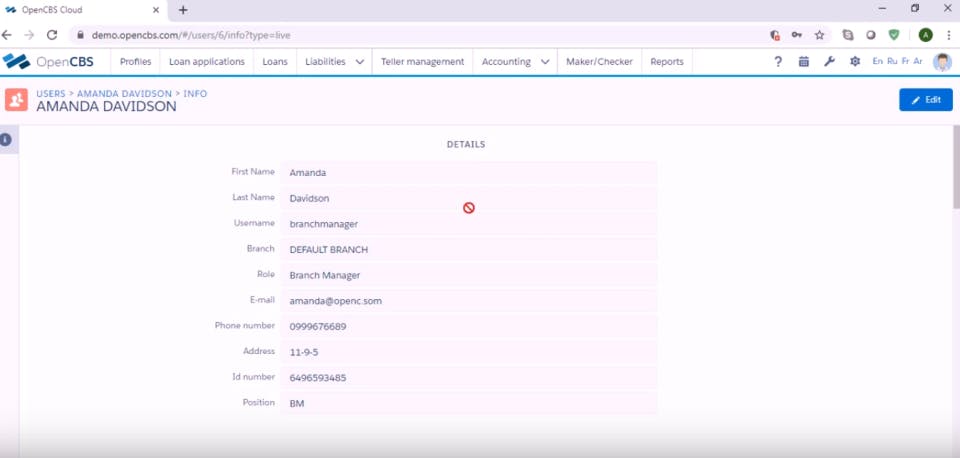Open the Profiles menu item
The width and height of the screenshot is (960, 458).
(x=135, y=62)
